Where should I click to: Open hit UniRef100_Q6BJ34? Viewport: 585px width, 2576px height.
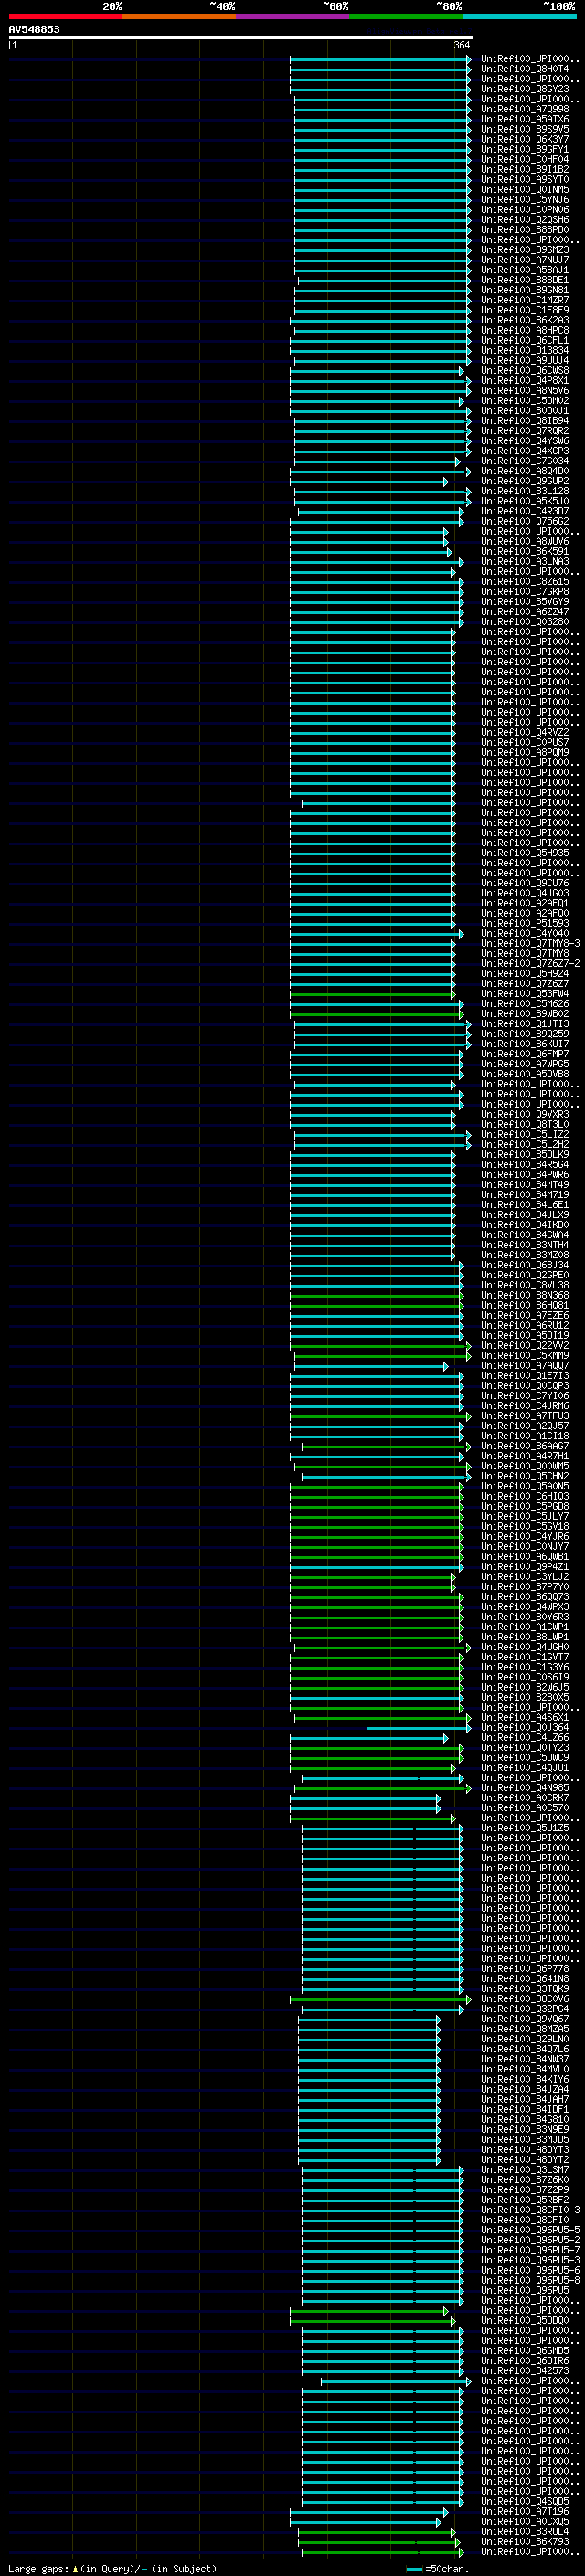524,1265
